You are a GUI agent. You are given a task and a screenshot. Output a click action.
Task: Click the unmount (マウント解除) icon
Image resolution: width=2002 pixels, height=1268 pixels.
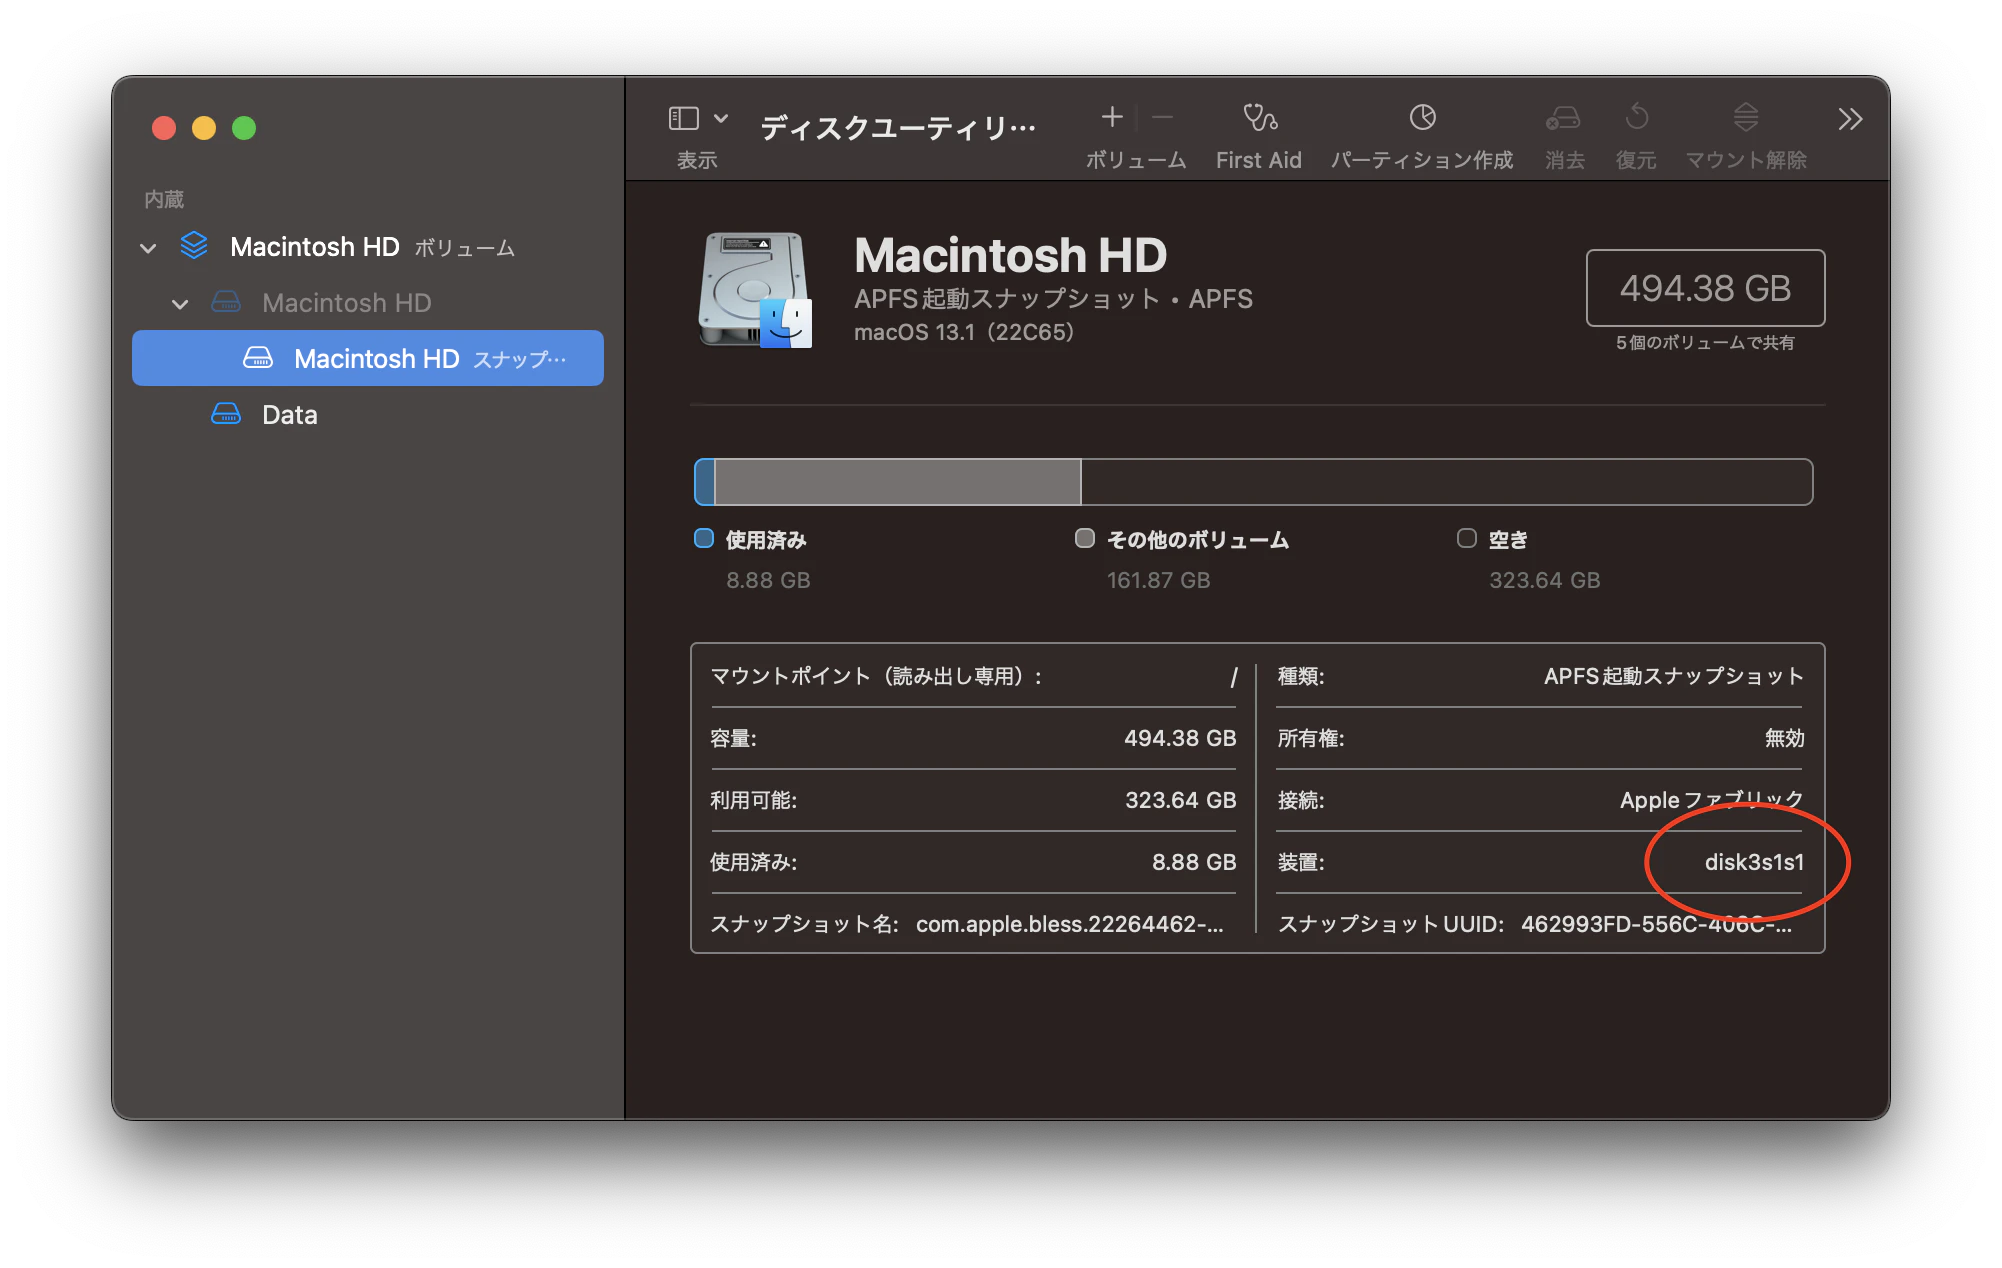(1746, 117)
